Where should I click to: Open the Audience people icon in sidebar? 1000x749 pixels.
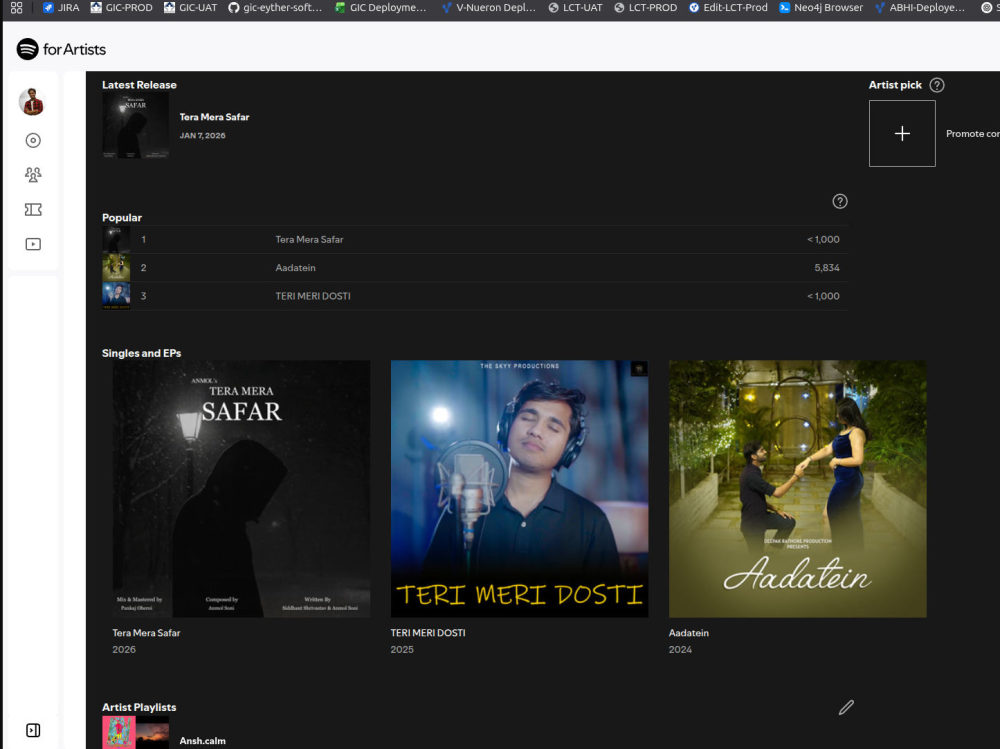coord(33,175)
